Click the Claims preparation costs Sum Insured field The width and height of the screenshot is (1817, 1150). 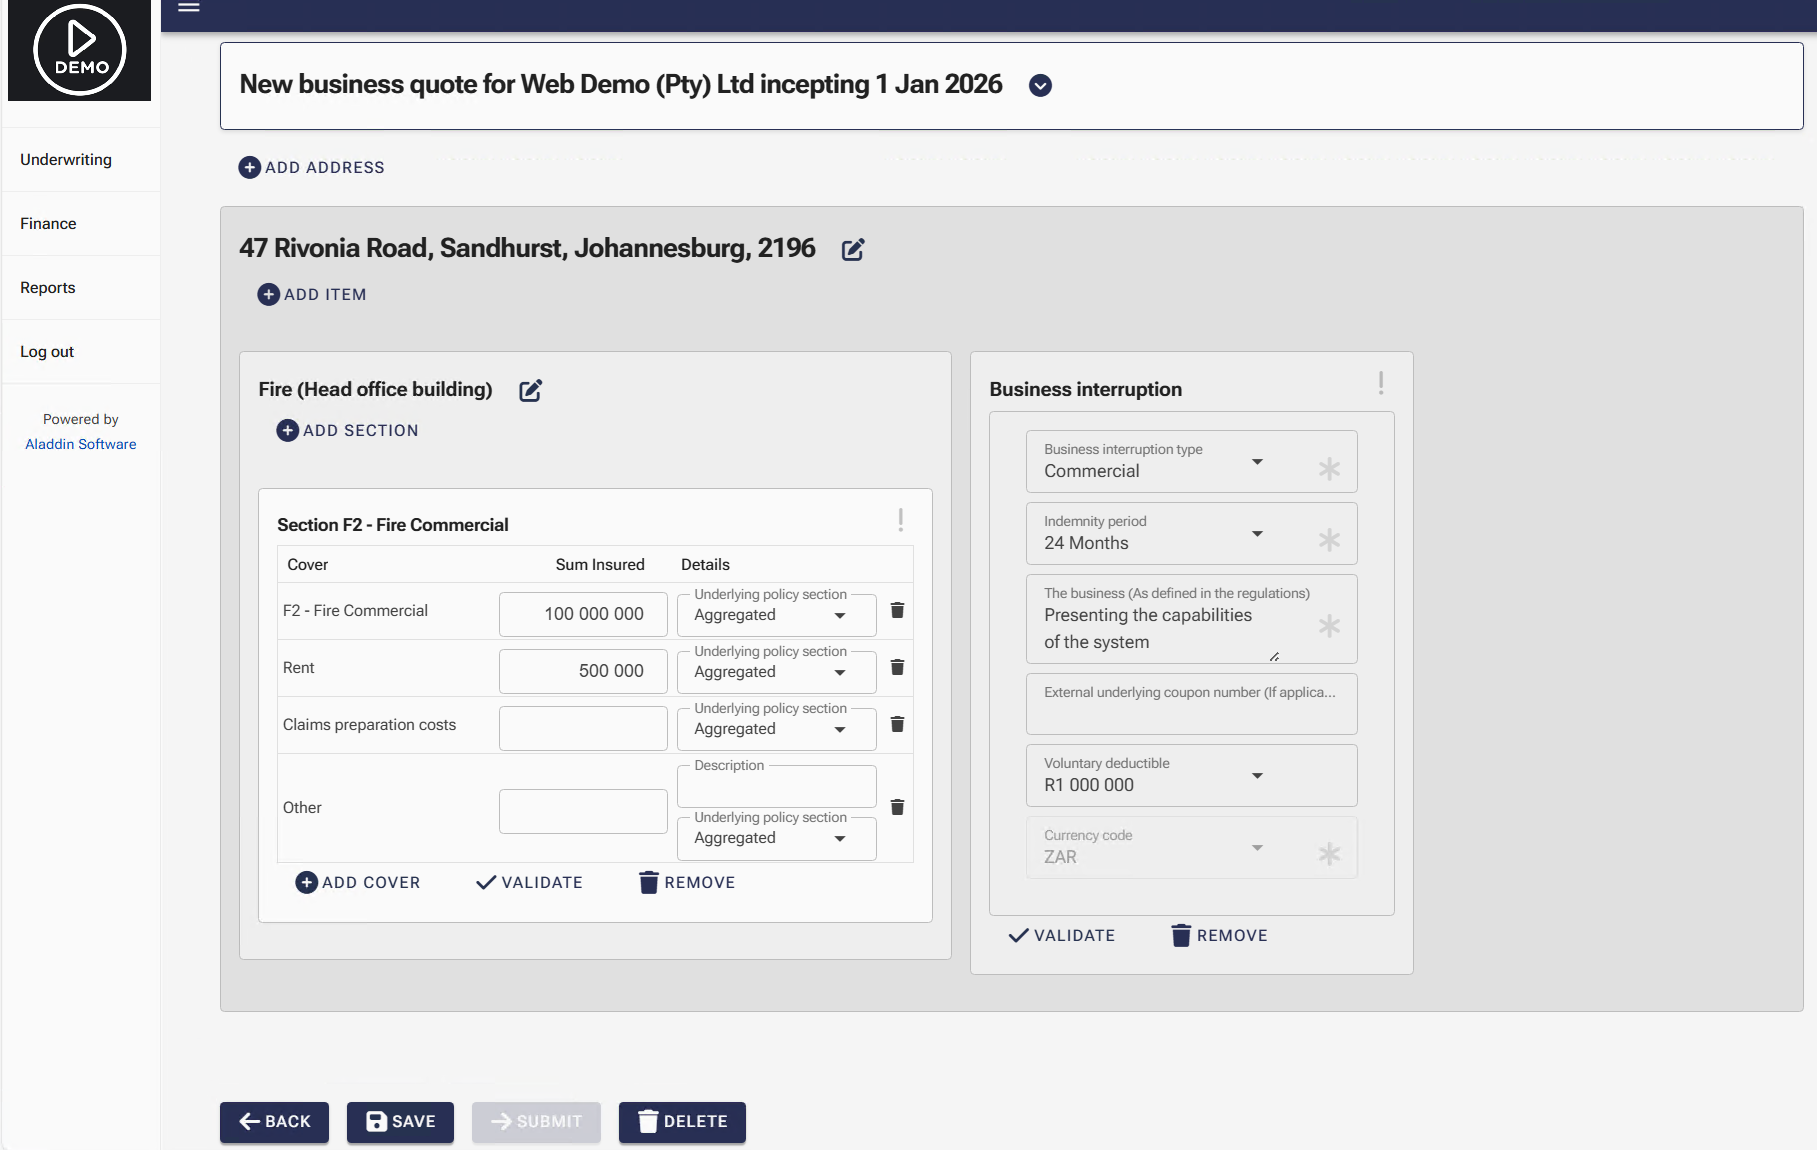point(583,727)
